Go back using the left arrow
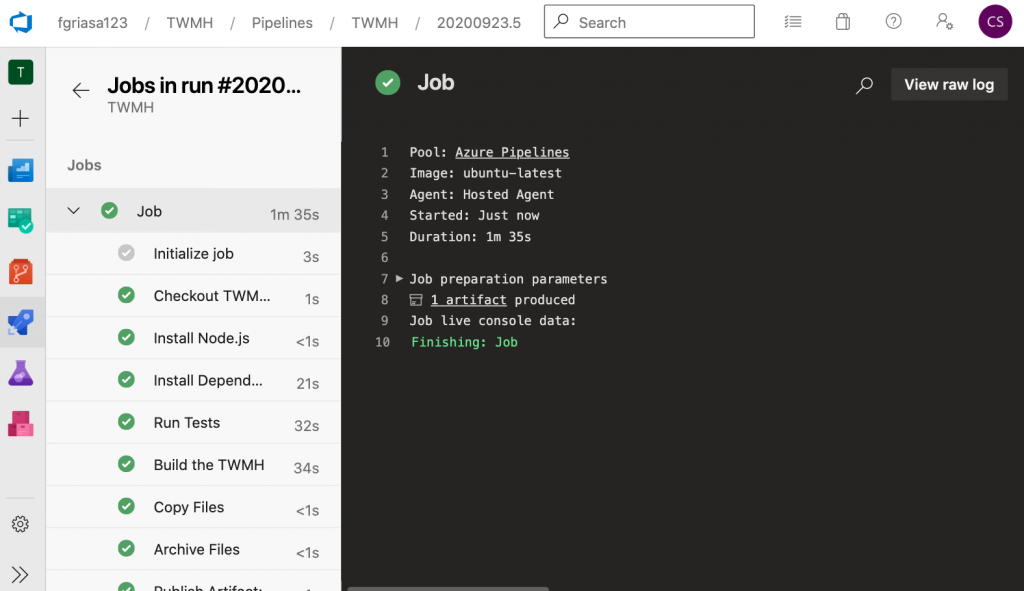This screenshot has height=591, width=1024. pyautogui.click(x=81, y=90)
